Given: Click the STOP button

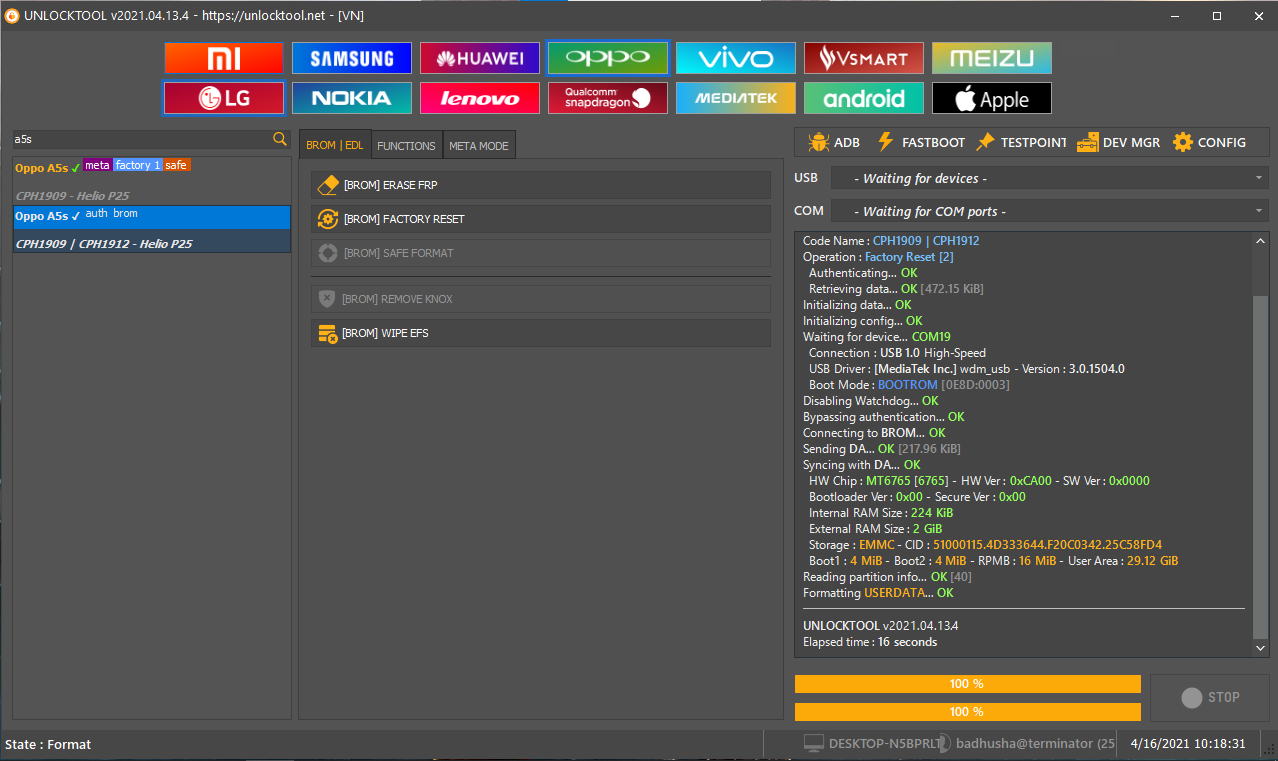Looking at the screenshot, I should [1210, 697].
